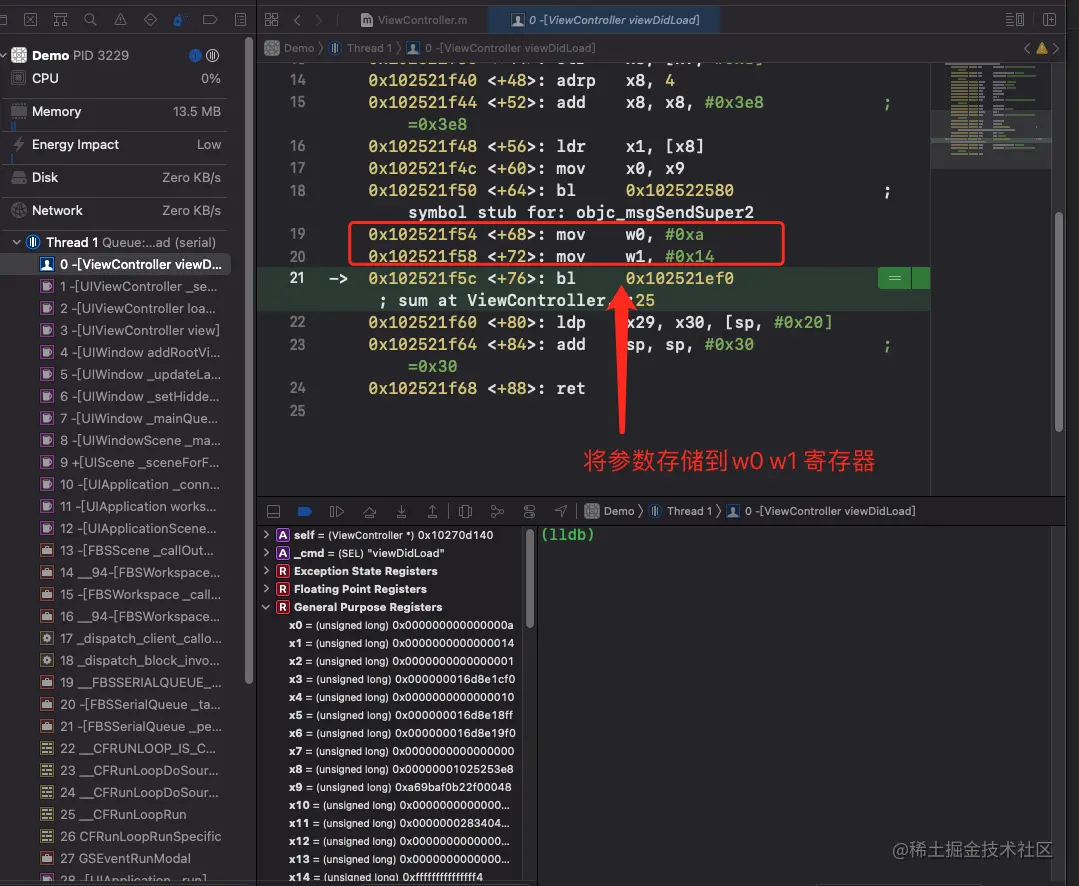The image size is (1079, 886).
Task: Open debug view hierarchy icon
Action: pos(465,511)
